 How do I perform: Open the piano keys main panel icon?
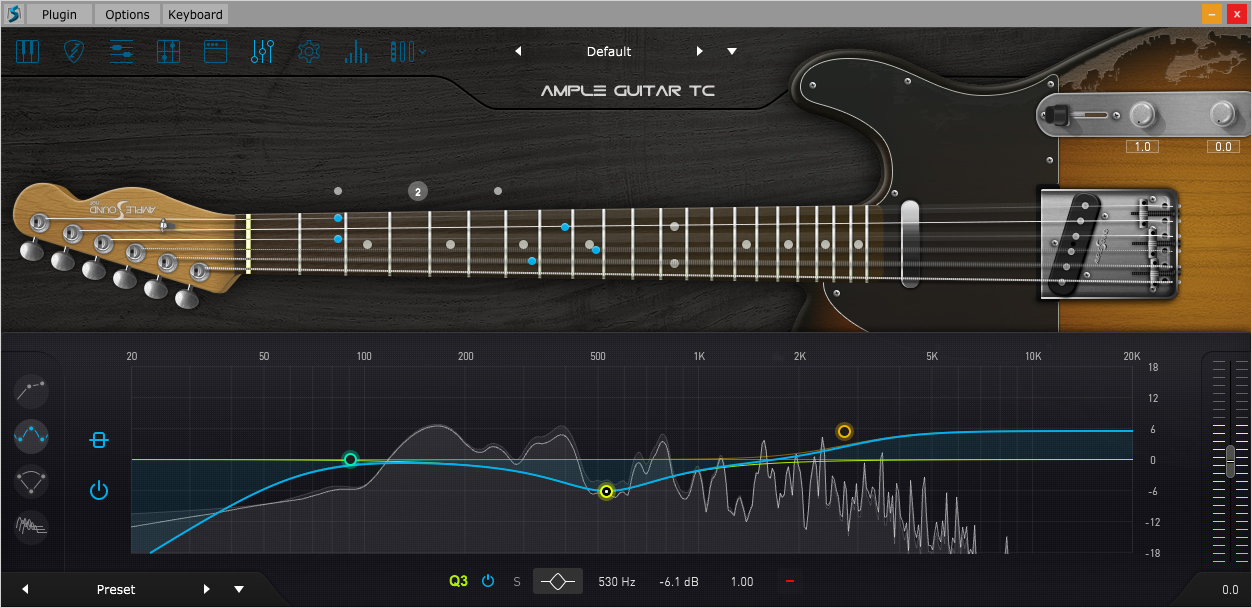coord(27,52)
